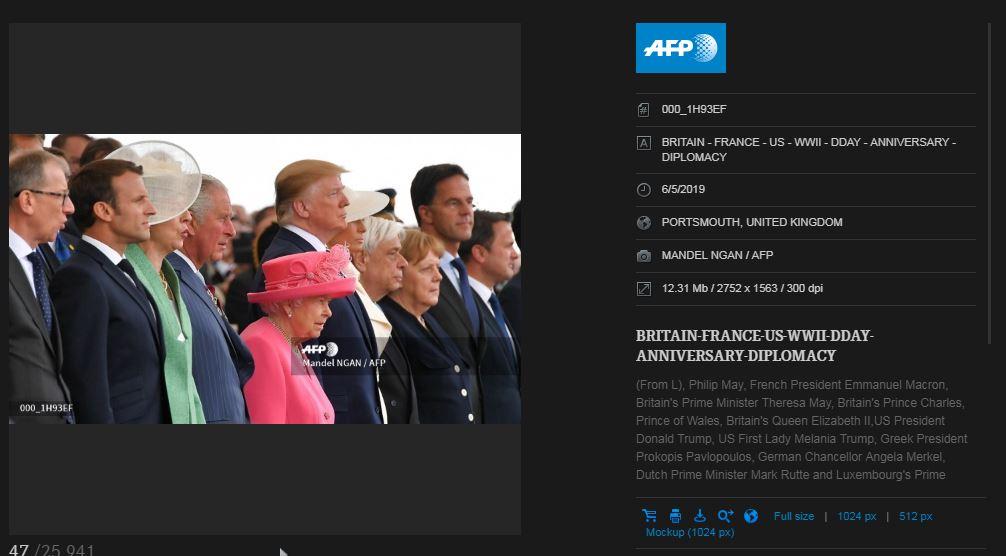Viewport: 1006px width, 556px height.
Task: Click the location globe icon beside Portsmouth
Action: click(x=644, y=223)
